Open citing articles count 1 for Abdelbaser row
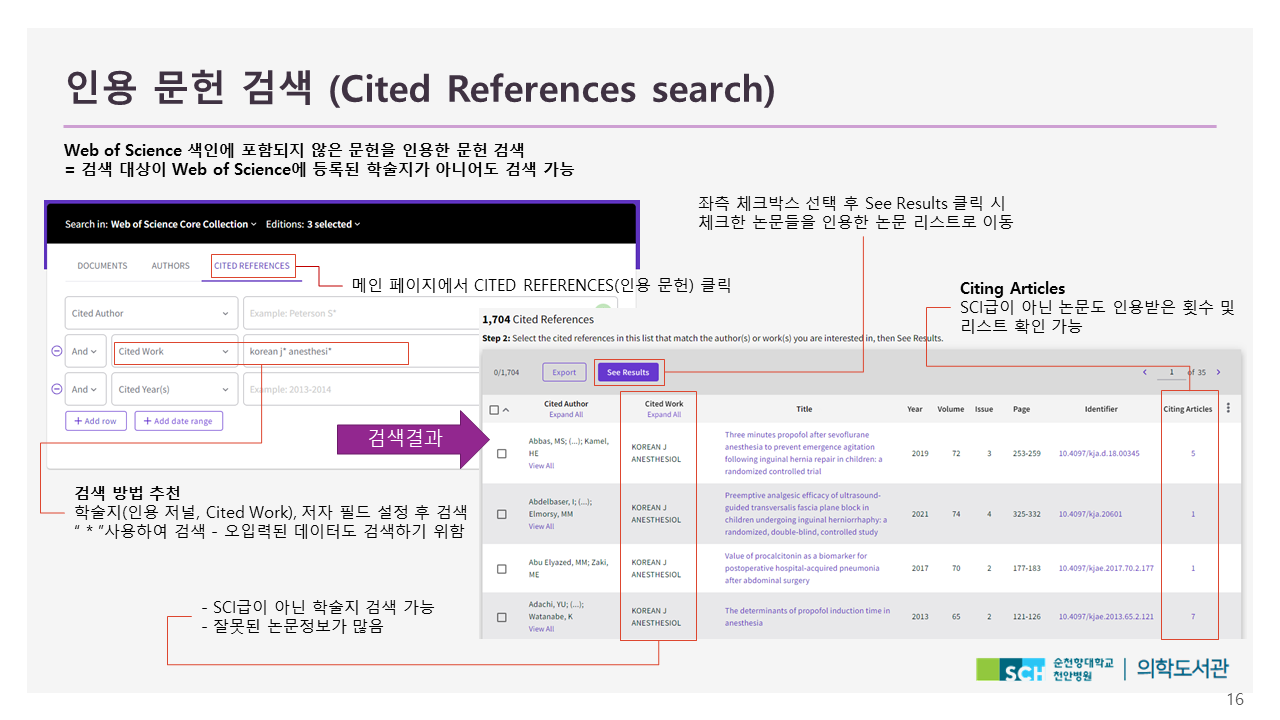Screen dimensions: 1280x720 click(1193, 514)
